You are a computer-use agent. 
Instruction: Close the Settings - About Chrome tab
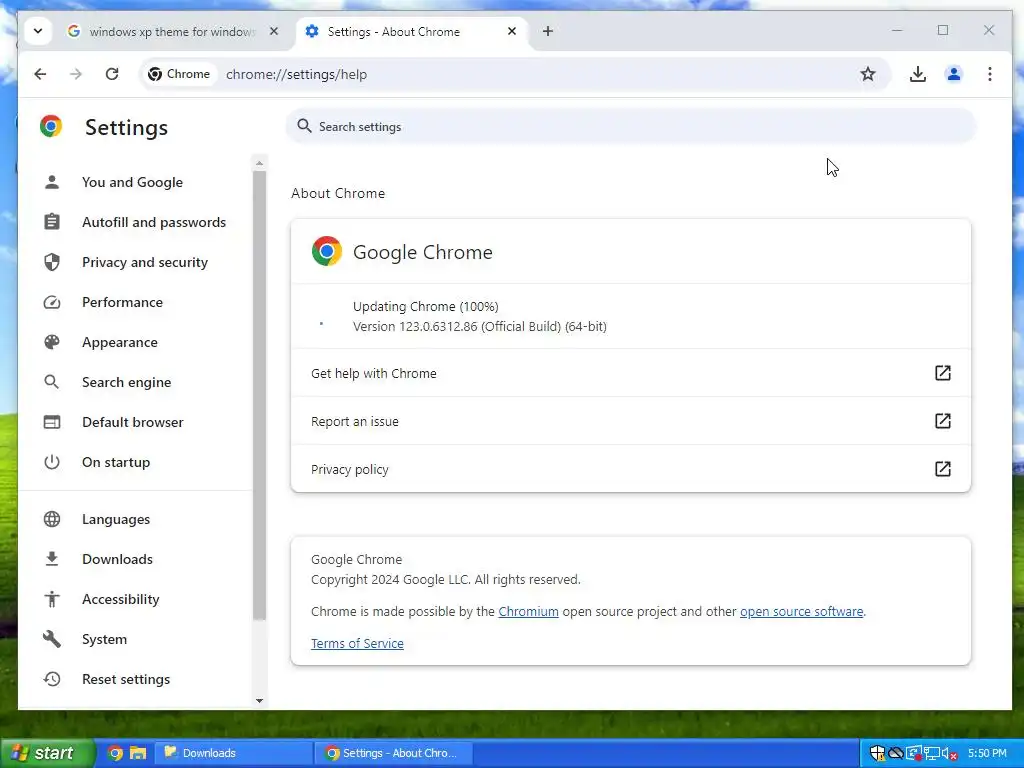click(x=511, y=31)
